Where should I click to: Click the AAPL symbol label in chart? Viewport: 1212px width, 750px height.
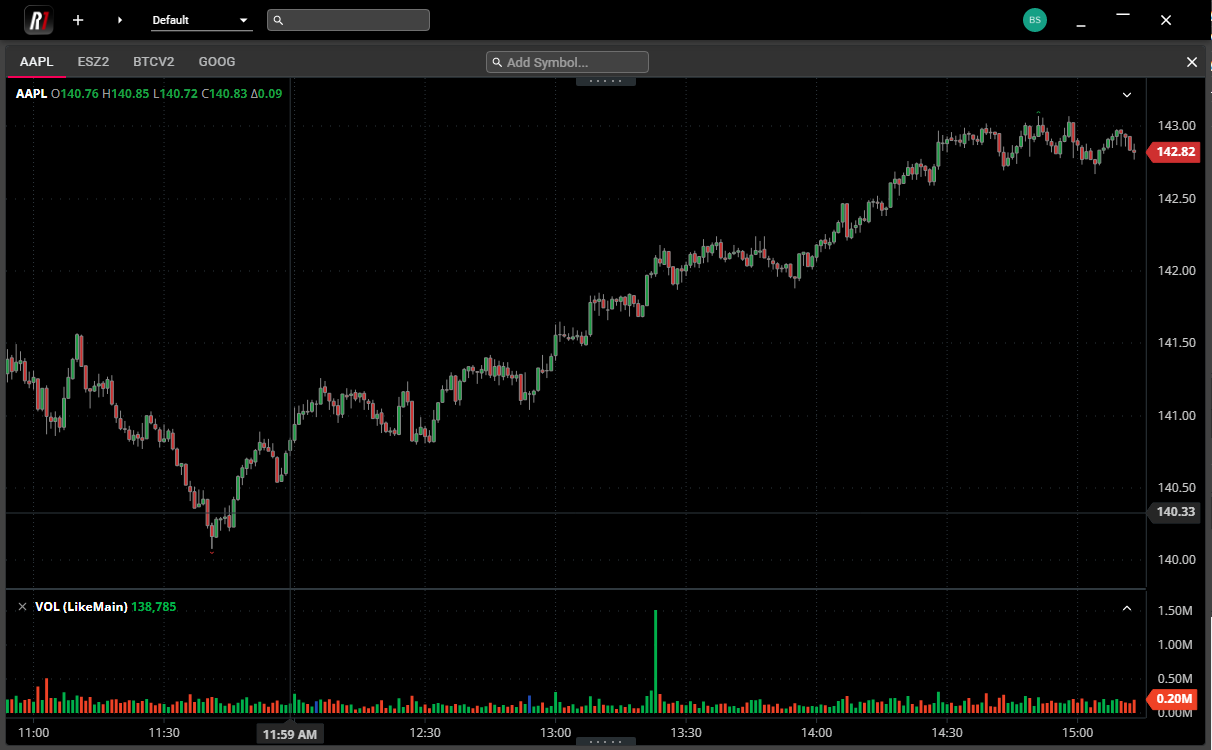[x=31, y=94]
